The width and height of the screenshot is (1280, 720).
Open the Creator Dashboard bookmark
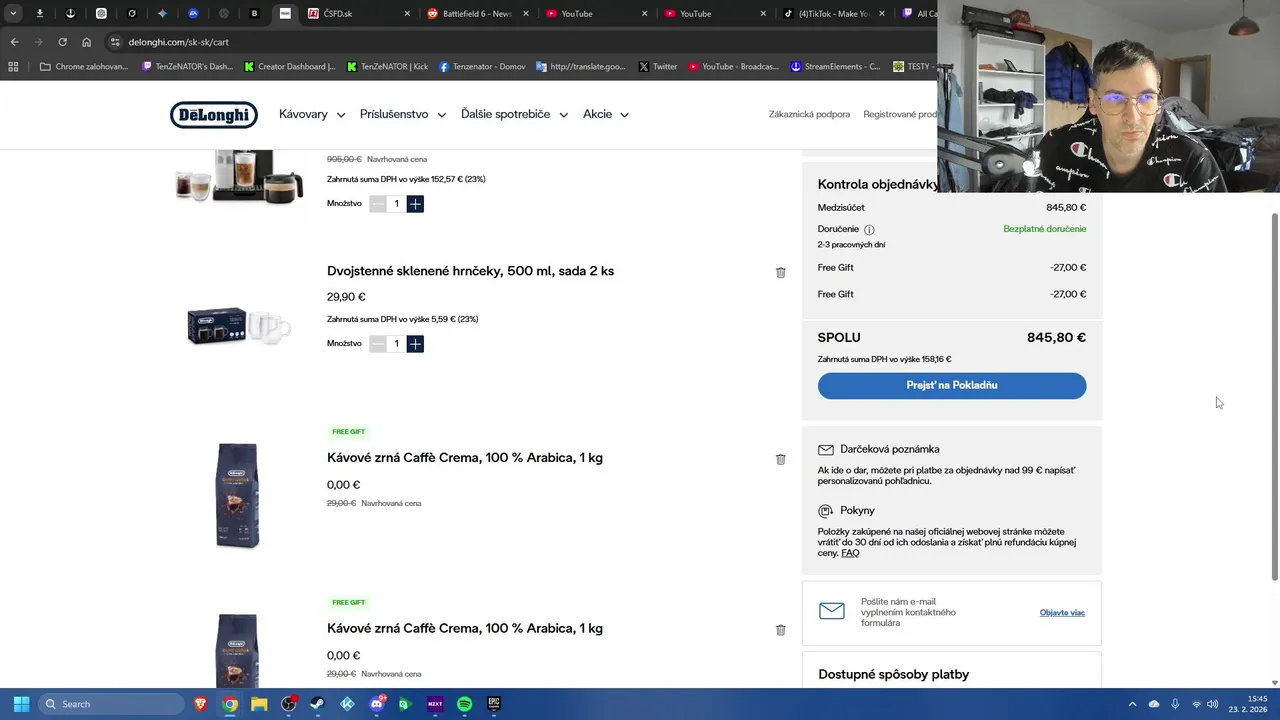click(x=290, y=66)
